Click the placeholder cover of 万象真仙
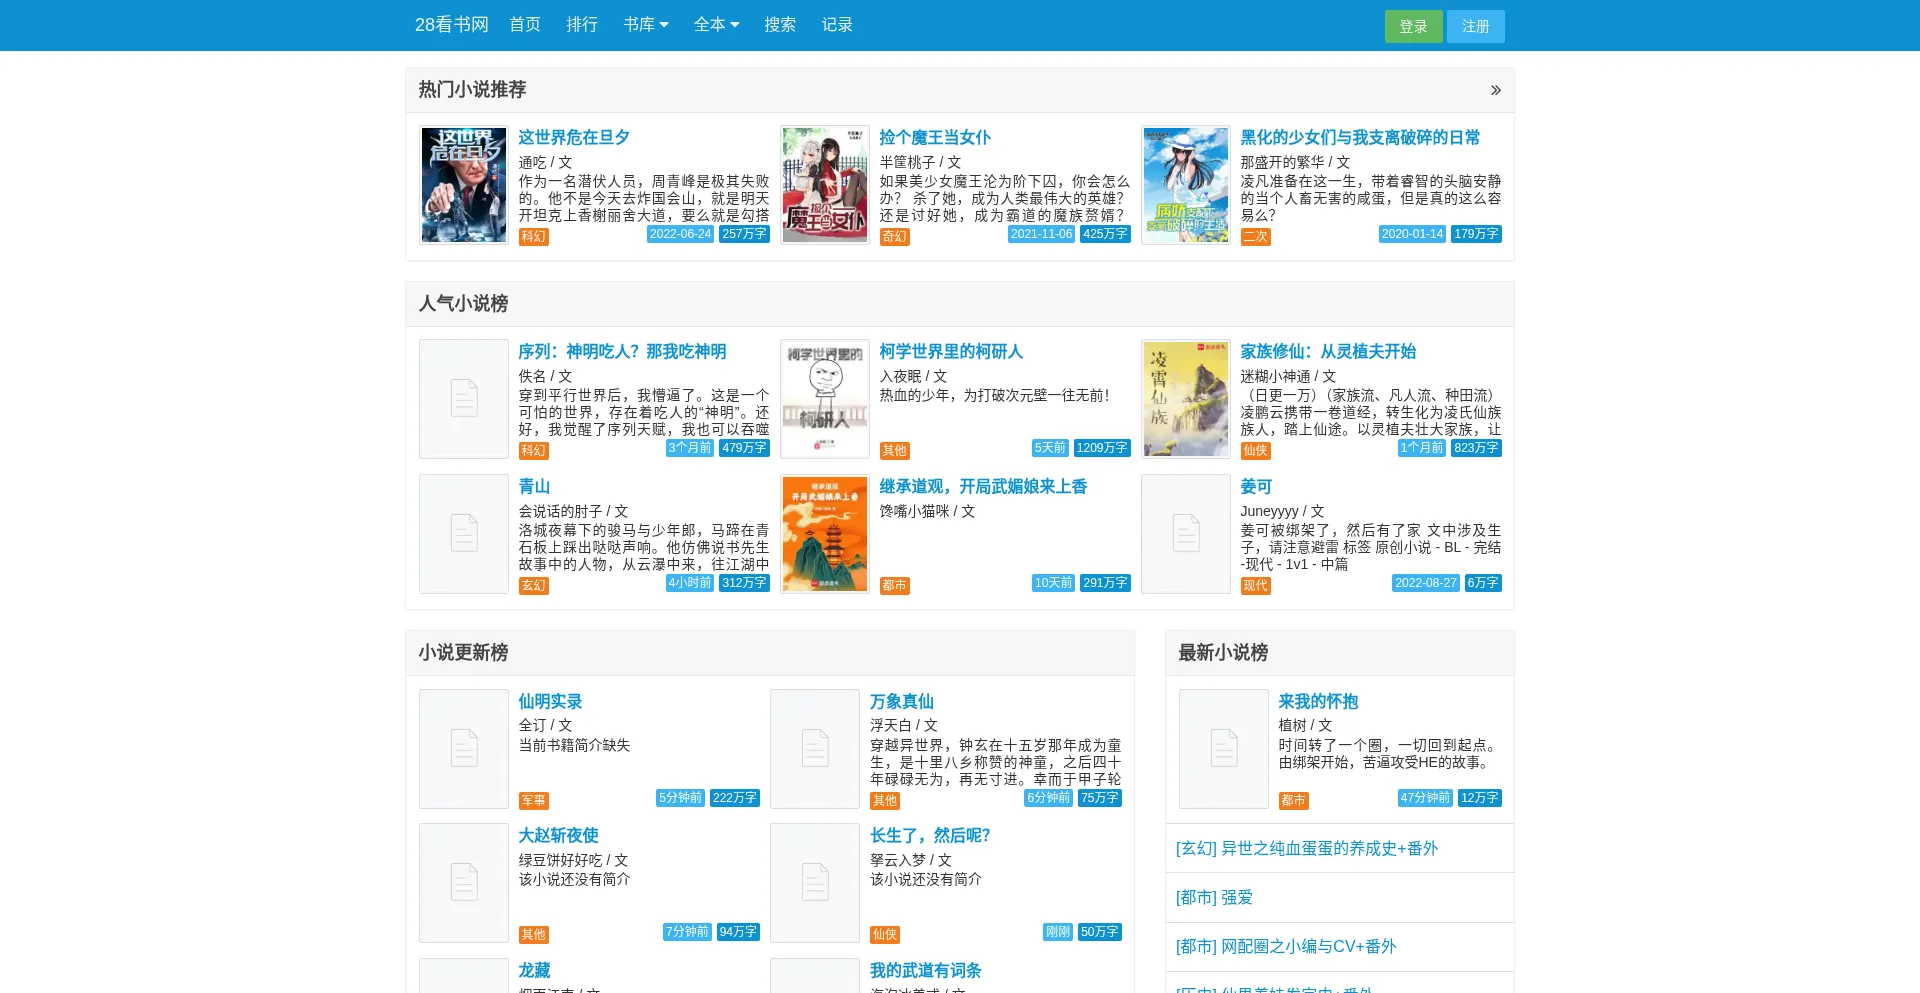Screen dimensions: 1920x993 point(815,749)
